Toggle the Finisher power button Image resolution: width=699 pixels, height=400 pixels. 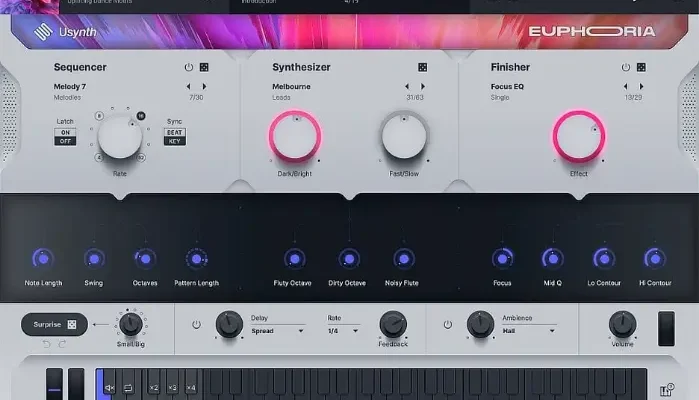click(x=626, y=67)
